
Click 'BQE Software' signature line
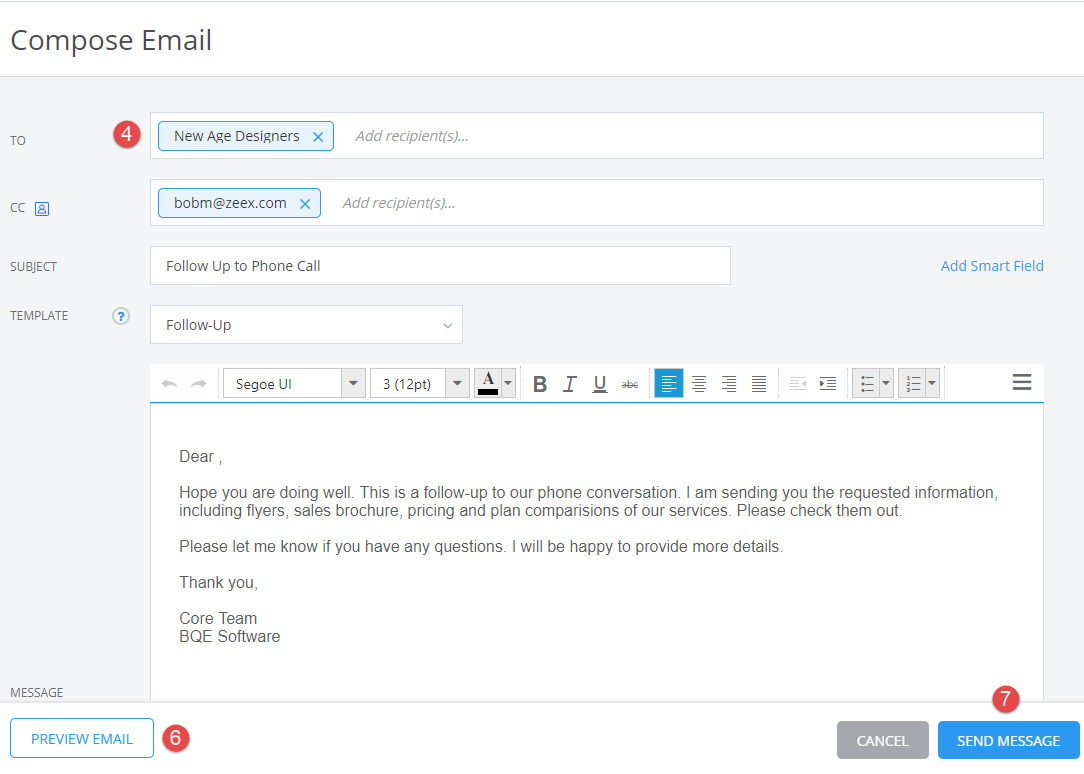pyautogui.click(x=230, y=636)
